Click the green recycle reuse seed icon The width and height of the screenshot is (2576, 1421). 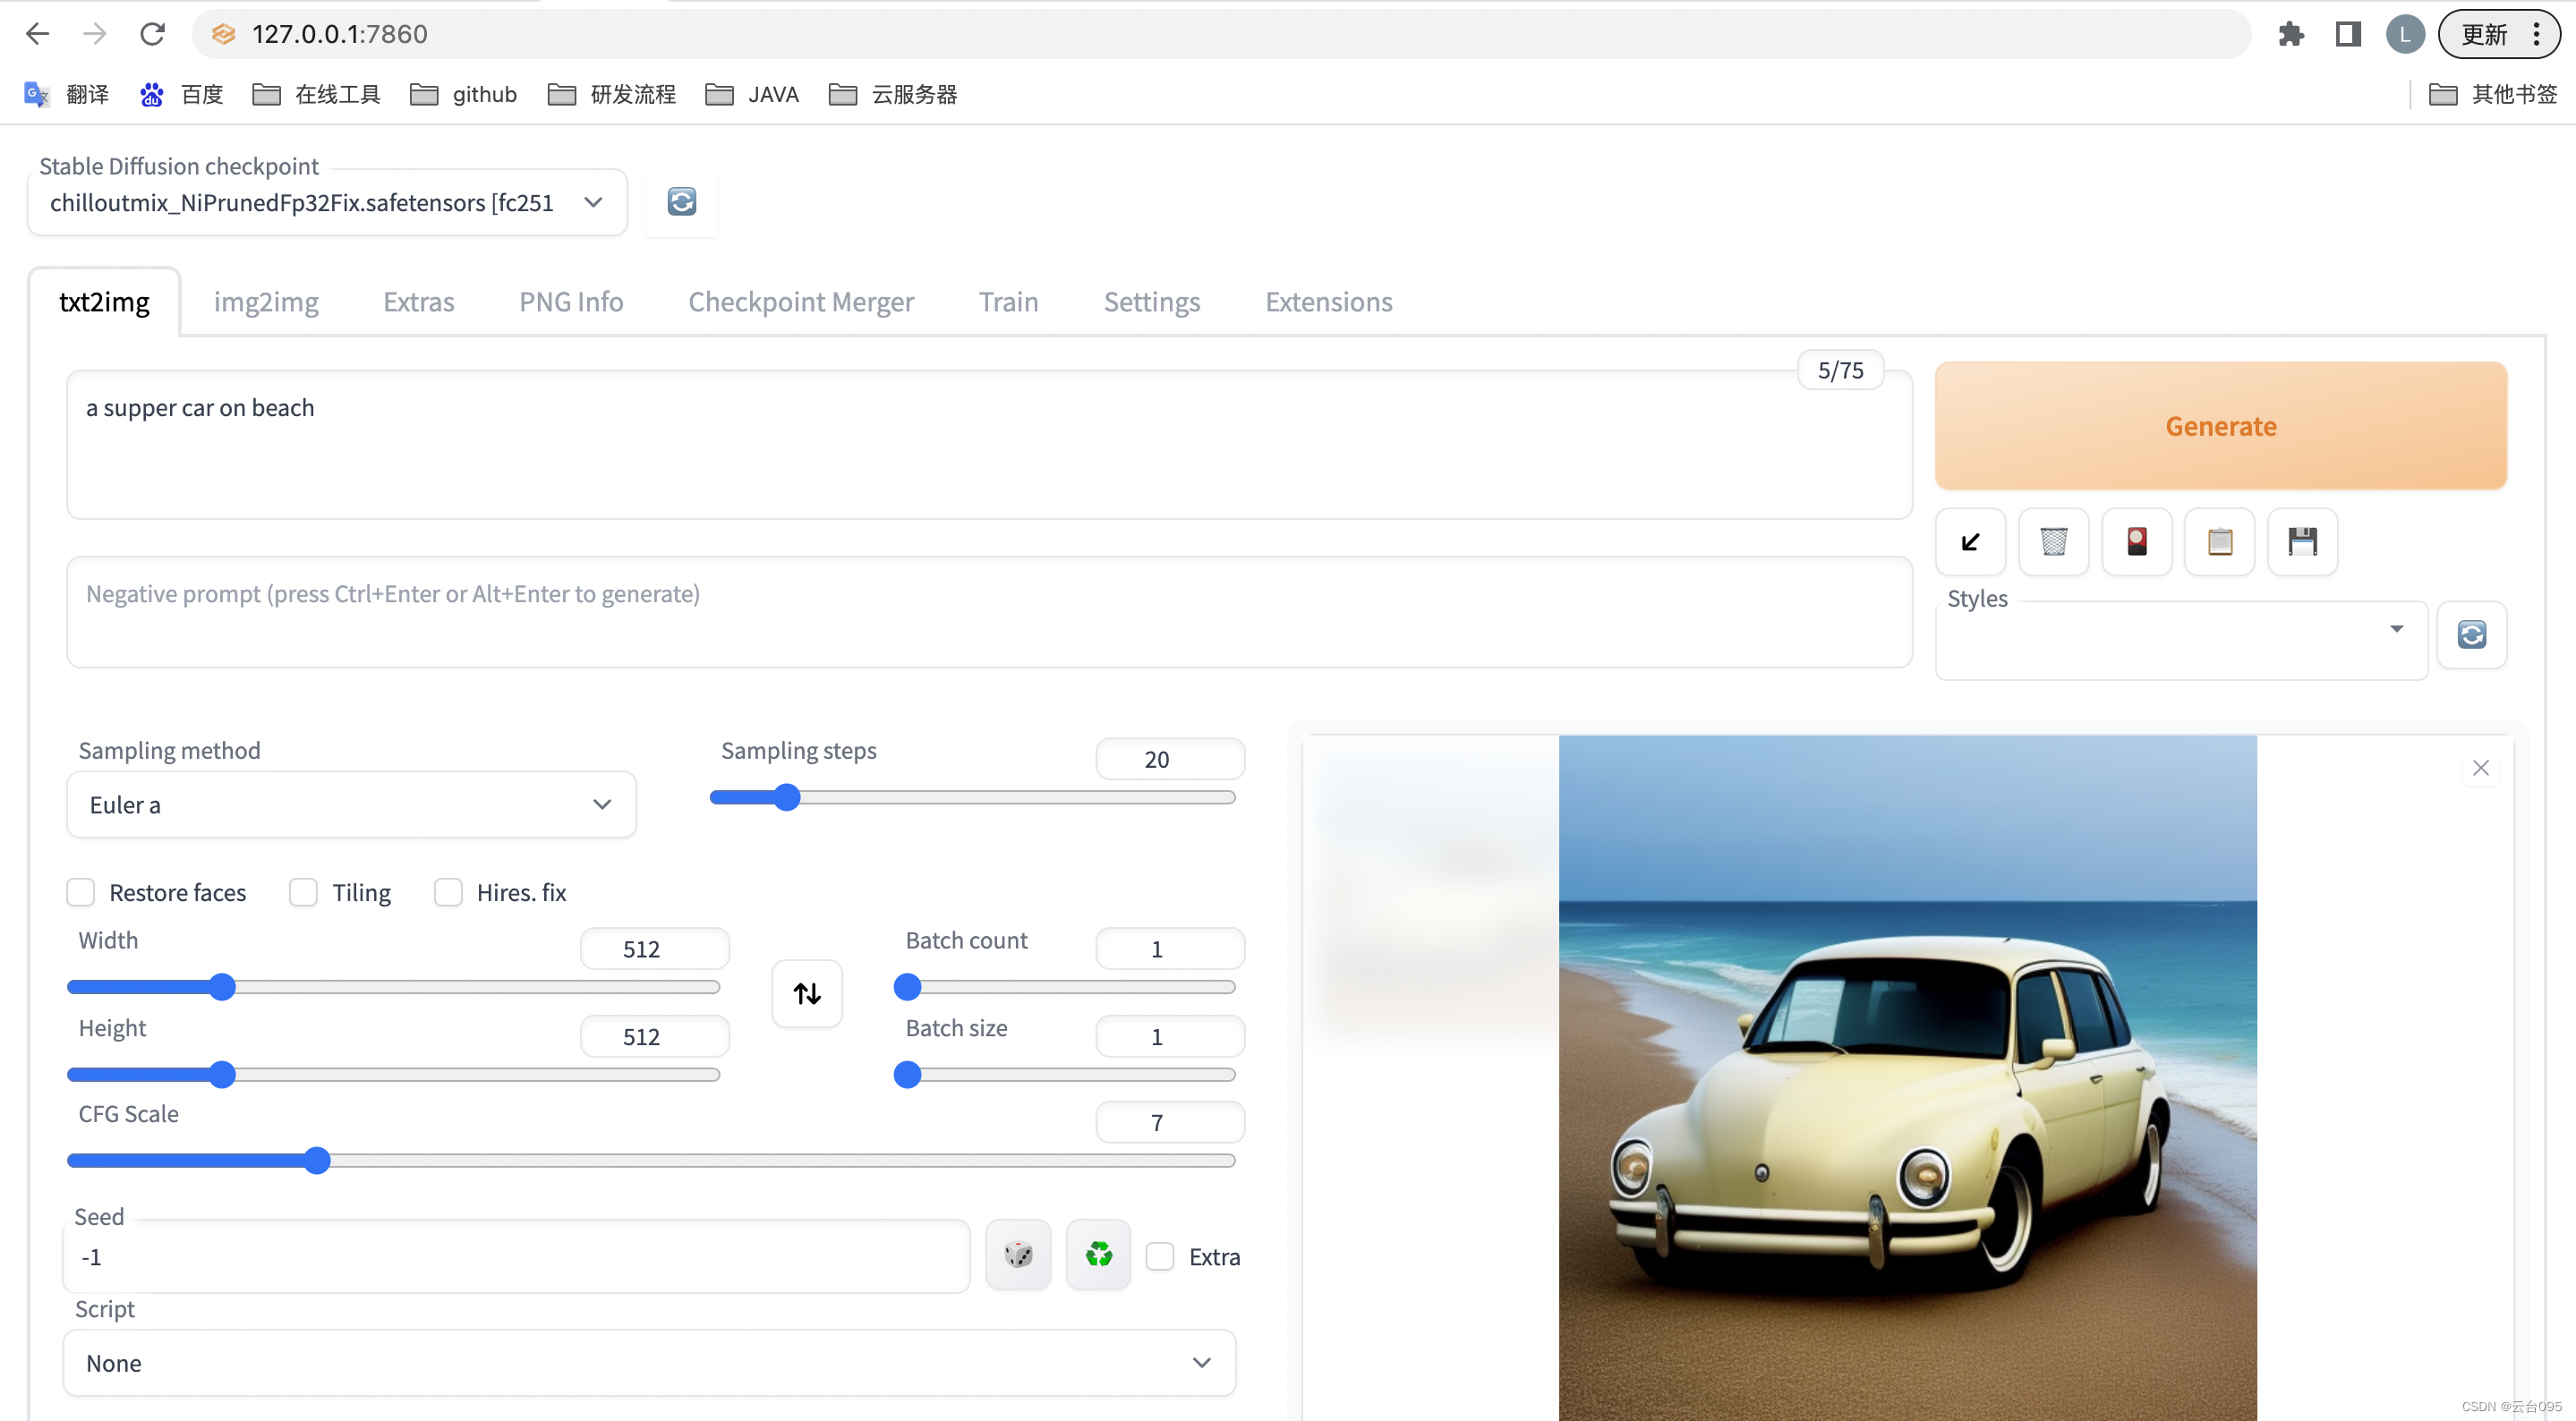coord(1098,1255)
